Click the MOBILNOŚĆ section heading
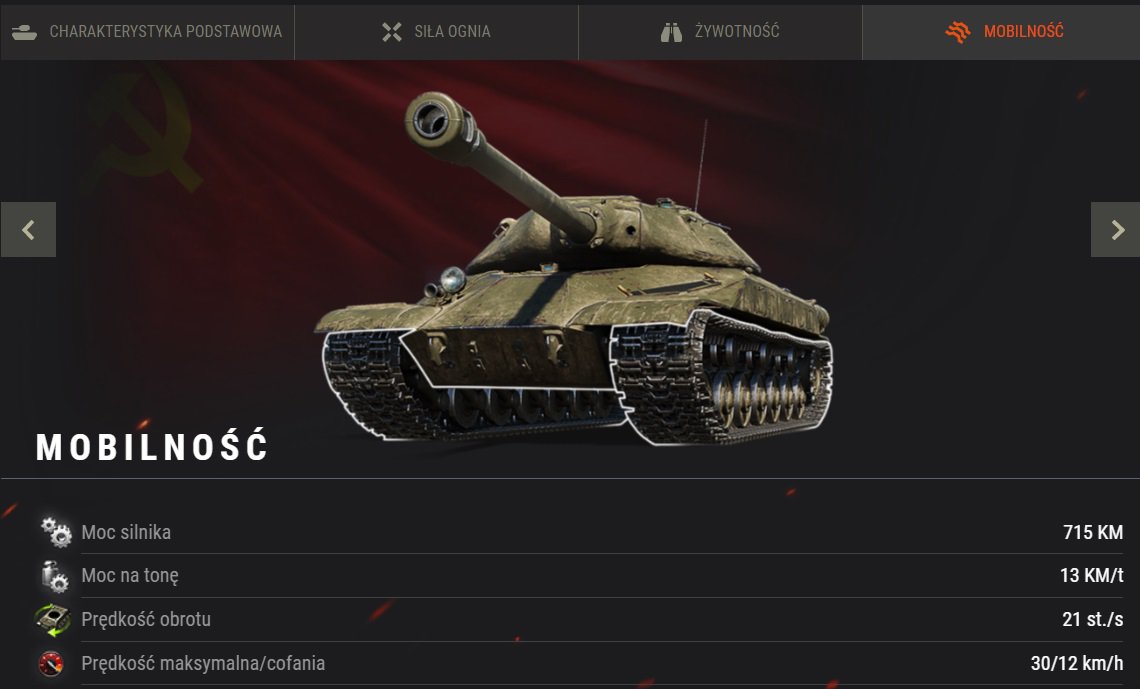Viewport: 1140px width, 689px height. [153, 446]
